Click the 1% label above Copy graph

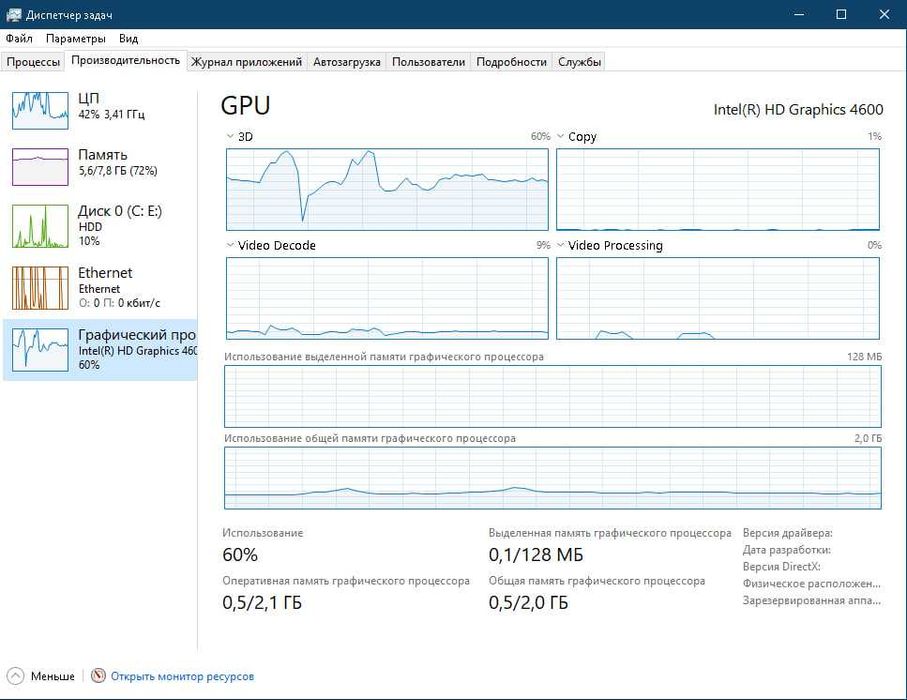pos(875,137)
